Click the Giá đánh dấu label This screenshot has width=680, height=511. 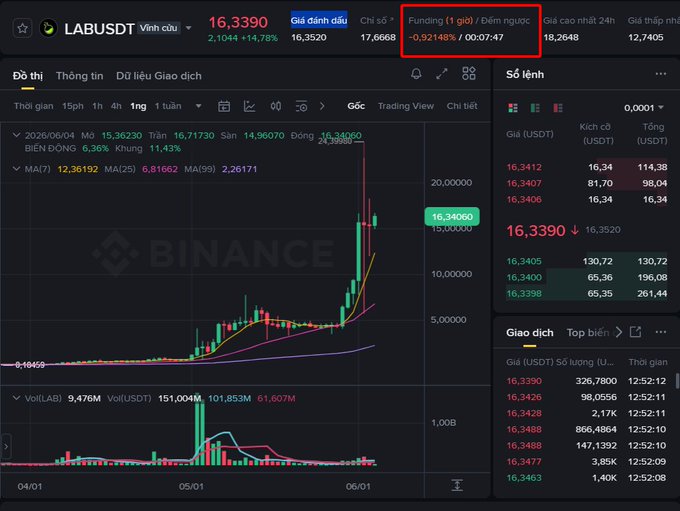[x=319, y=20]
